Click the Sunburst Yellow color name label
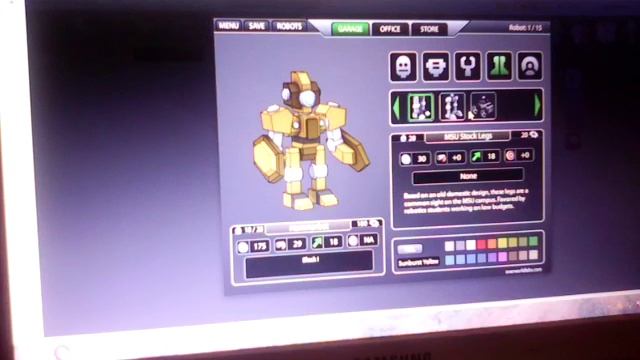The height and width of the screenshot is (360, 640). coord(418,262)
